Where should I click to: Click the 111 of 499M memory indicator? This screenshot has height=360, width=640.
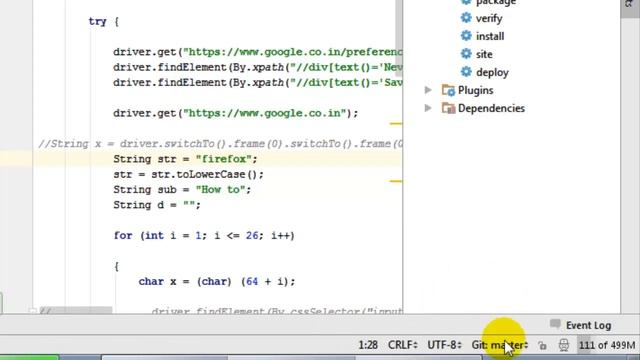pyautogui.click(x=607, y=345)
